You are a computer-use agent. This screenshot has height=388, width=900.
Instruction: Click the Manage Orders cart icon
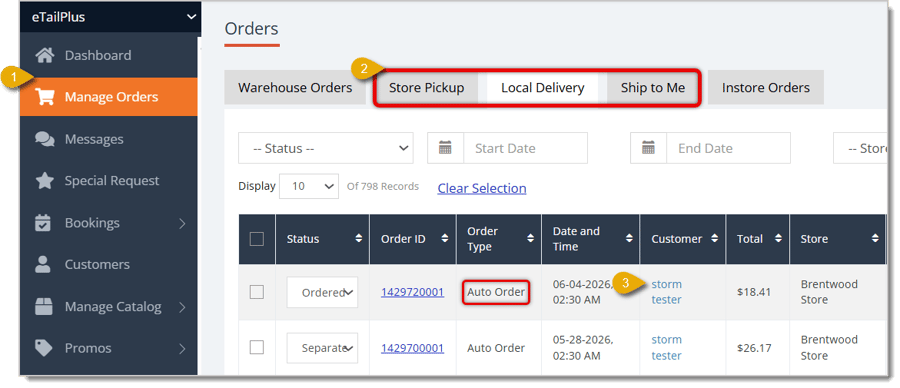(x=45, y=97)
